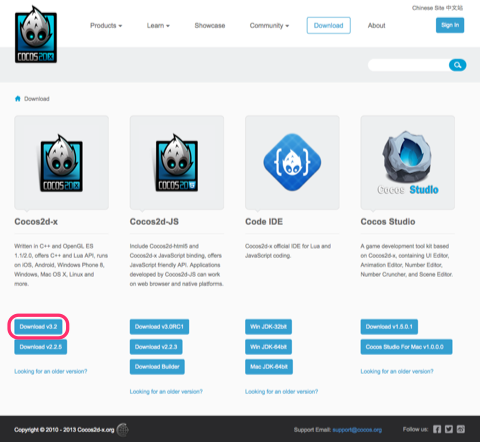The width and height of the screenshot is (480, 442).
Task: Open the Code IDE product thumbnail
Action: (x=292, y=163)
